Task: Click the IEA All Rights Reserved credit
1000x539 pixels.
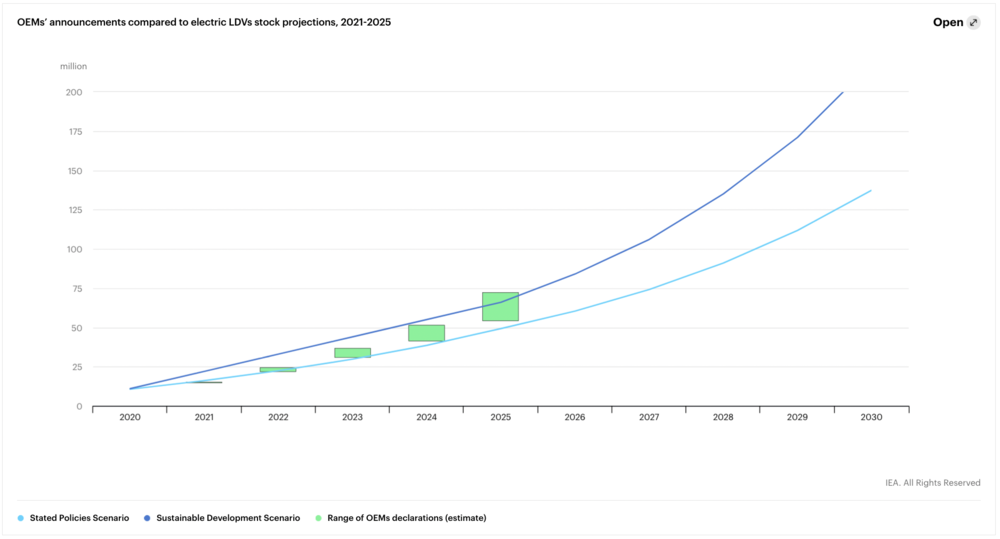Action: [x=932, y=482]
